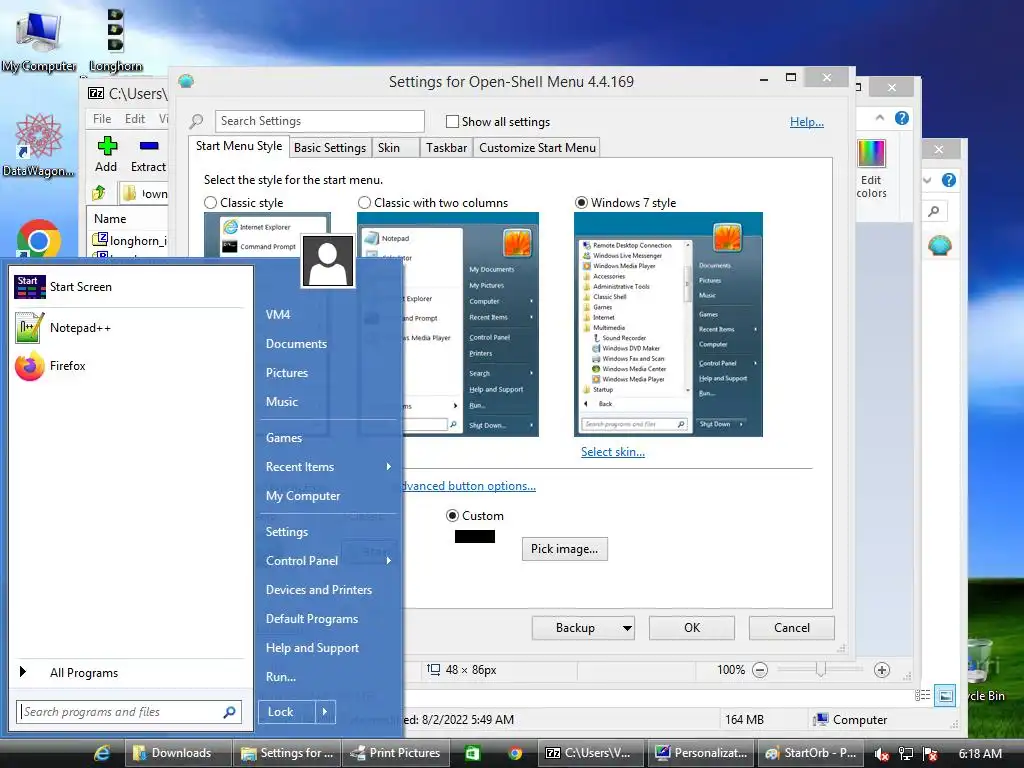Click the Edit colors icon in Paint
This screenshot has height=768, width=1024.
871,168
